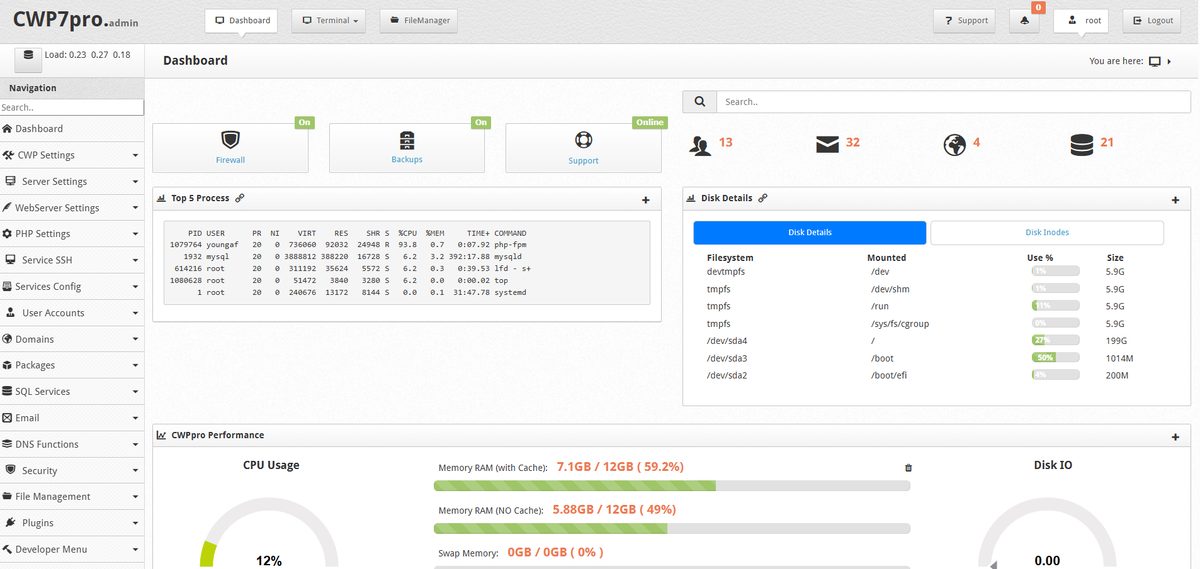The height and width of the screenshot is (569, 1200).
Task: Click link icon beside Top 5 Process
Action: pos(240,198)
